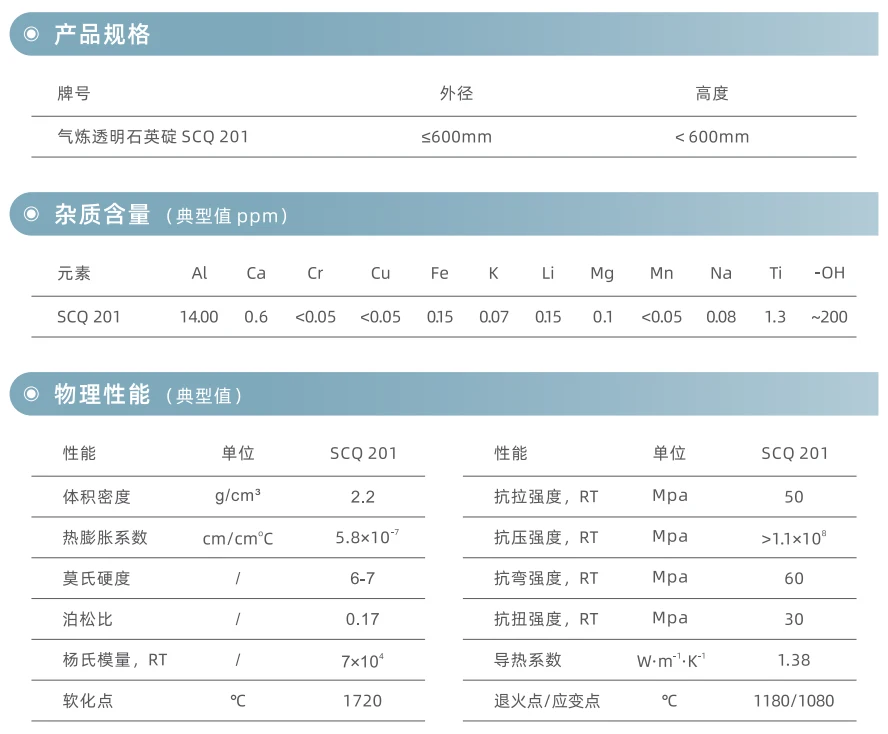Click the bullet icon beside 物理性能

coord(32,394)
